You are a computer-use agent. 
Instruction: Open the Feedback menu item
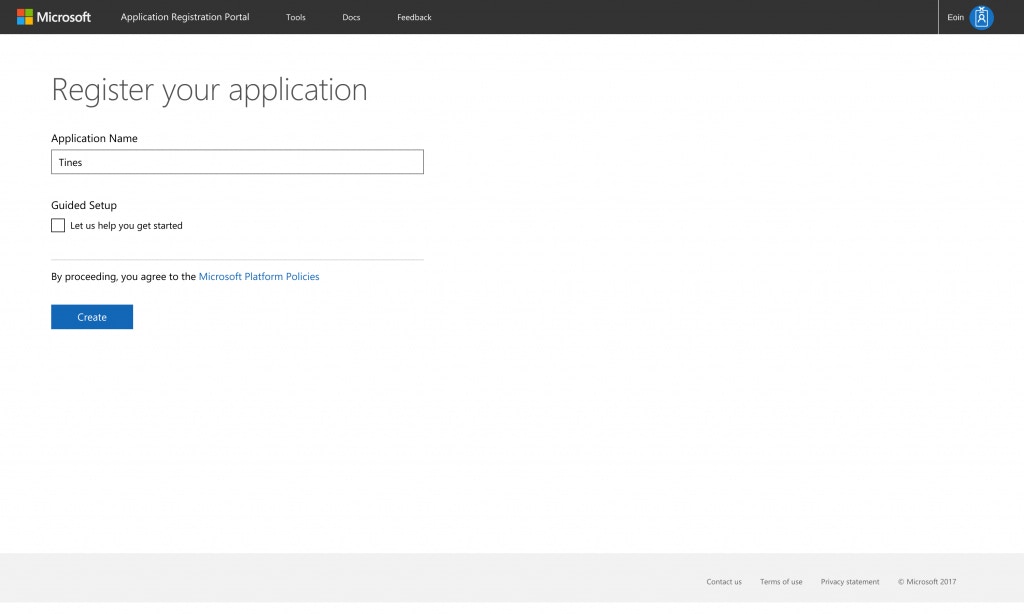coord(414,17)
